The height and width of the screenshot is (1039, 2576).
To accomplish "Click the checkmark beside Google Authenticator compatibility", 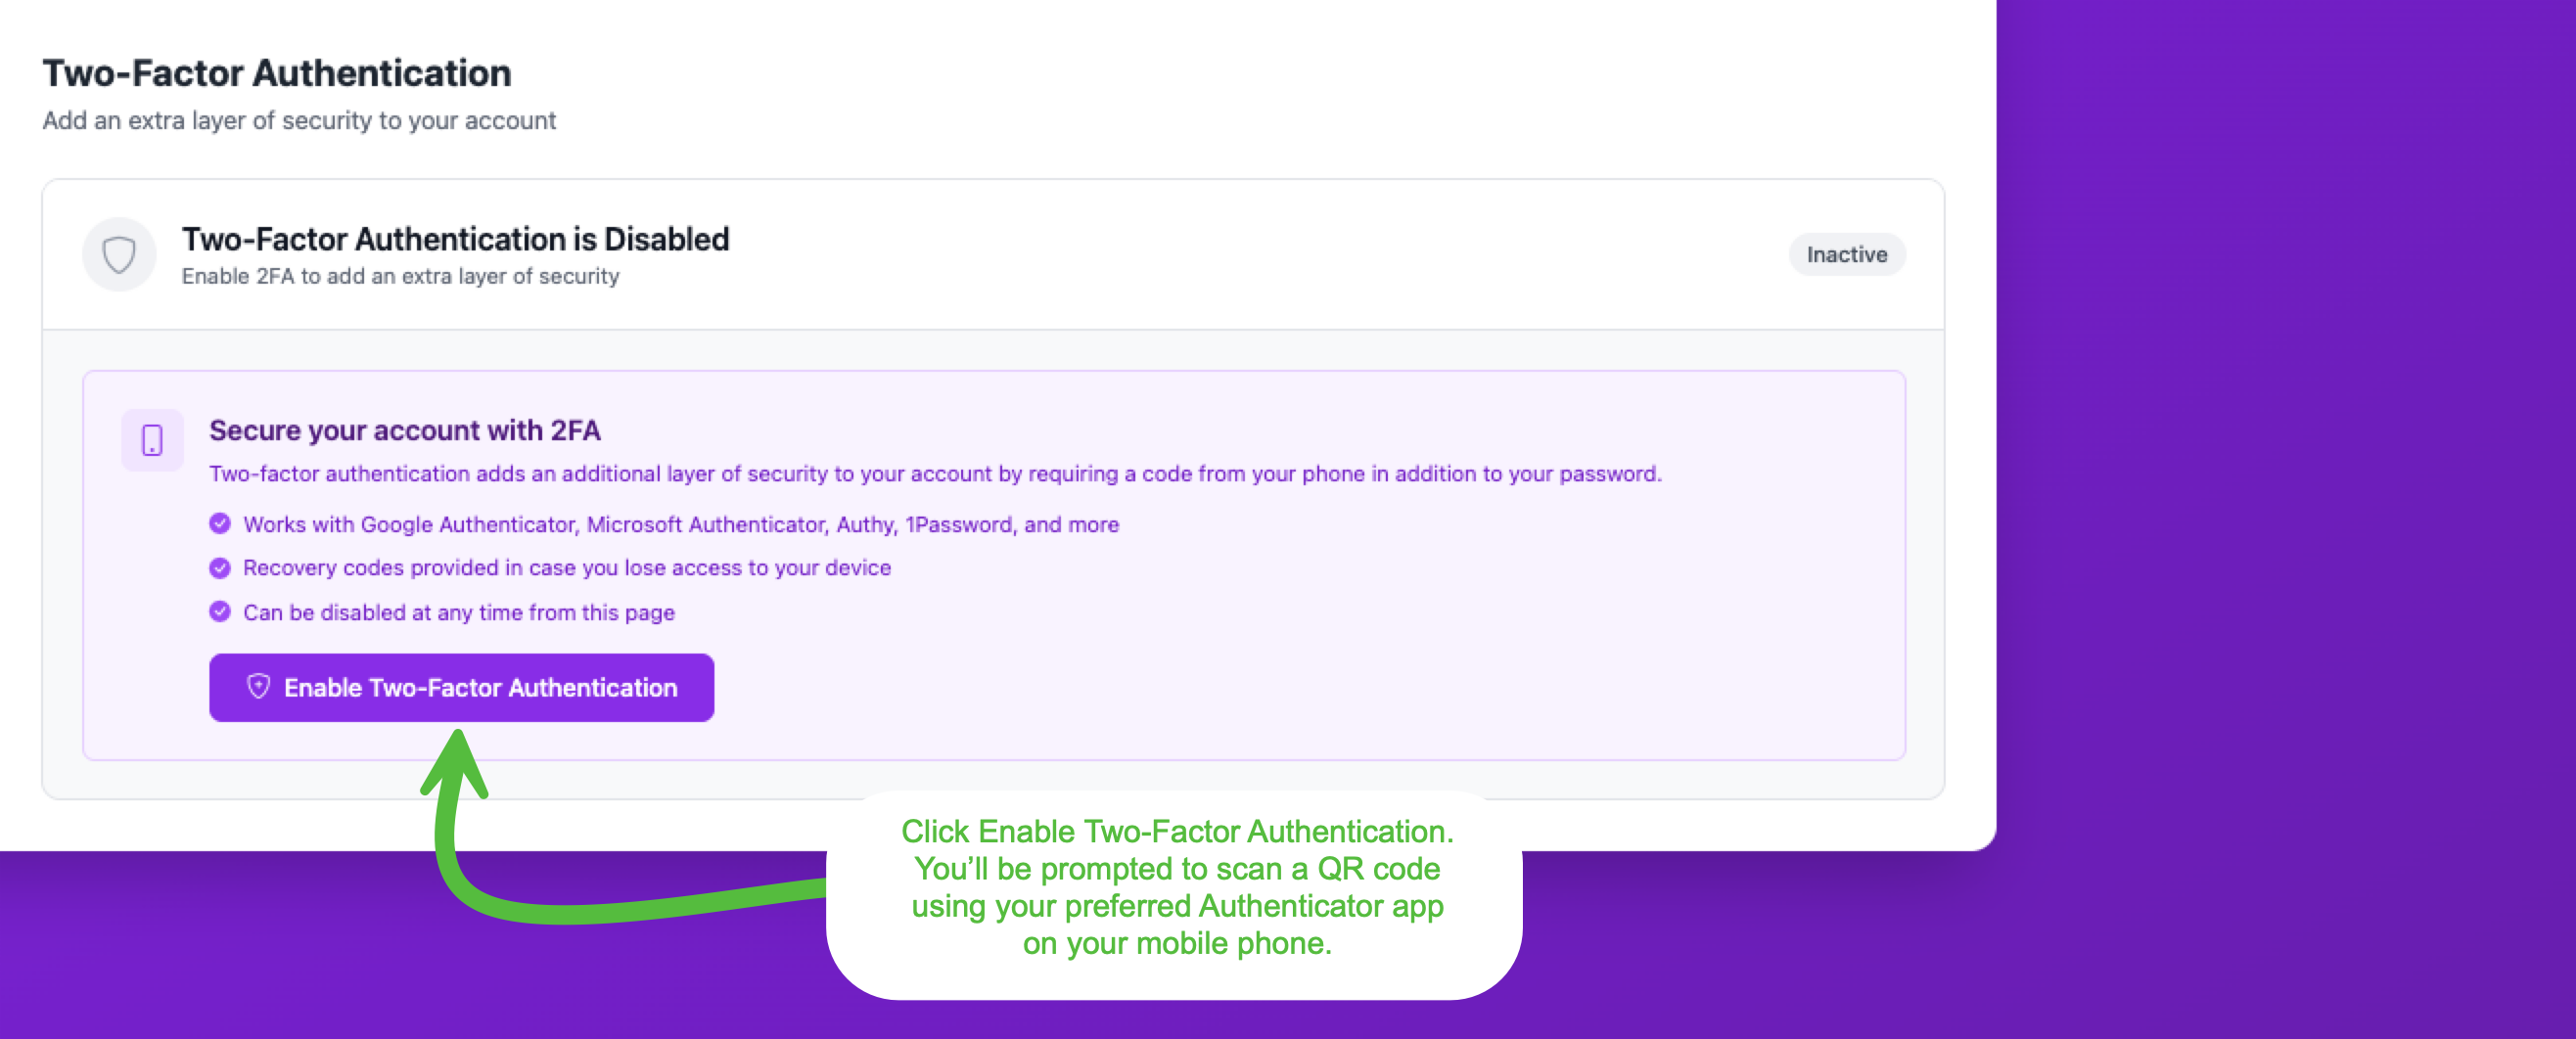I will (220, 523).
